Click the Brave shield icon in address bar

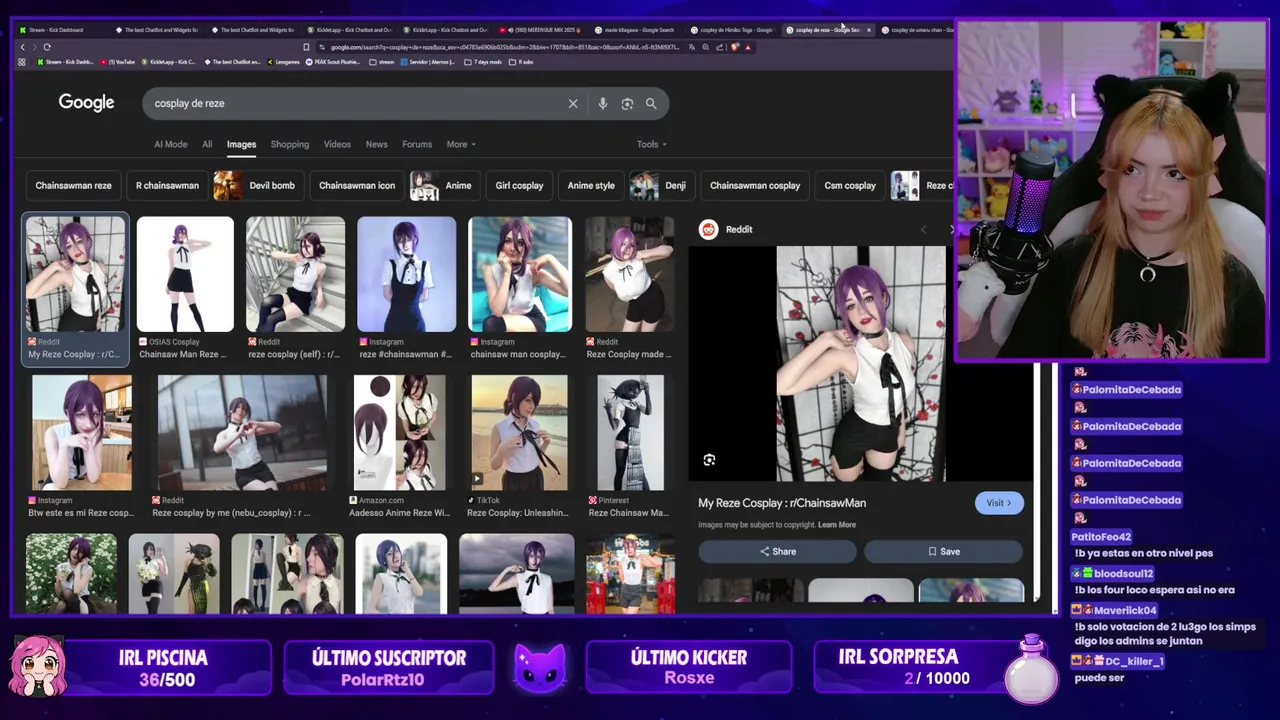pos(735,47)
